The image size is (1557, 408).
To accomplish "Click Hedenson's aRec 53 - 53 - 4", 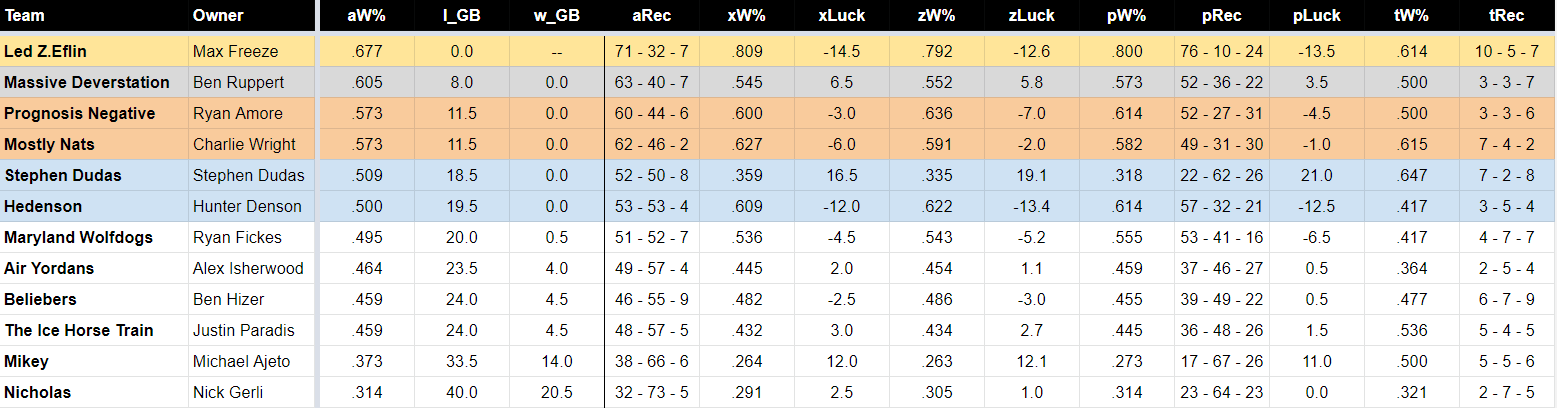I will click(x=651, y=206).
